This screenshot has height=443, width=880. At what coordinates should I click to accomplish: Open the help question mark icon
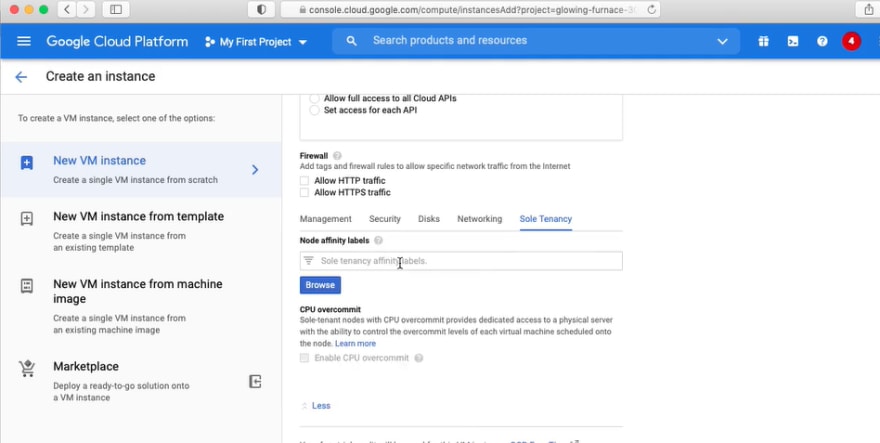point(822,41)
